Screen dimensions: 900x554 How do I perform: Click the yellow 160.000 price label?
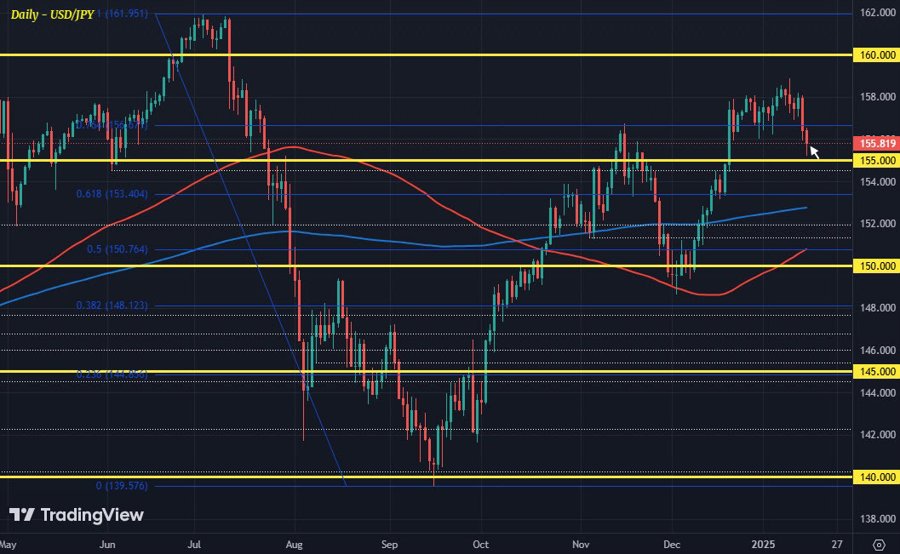coord(876,55)
